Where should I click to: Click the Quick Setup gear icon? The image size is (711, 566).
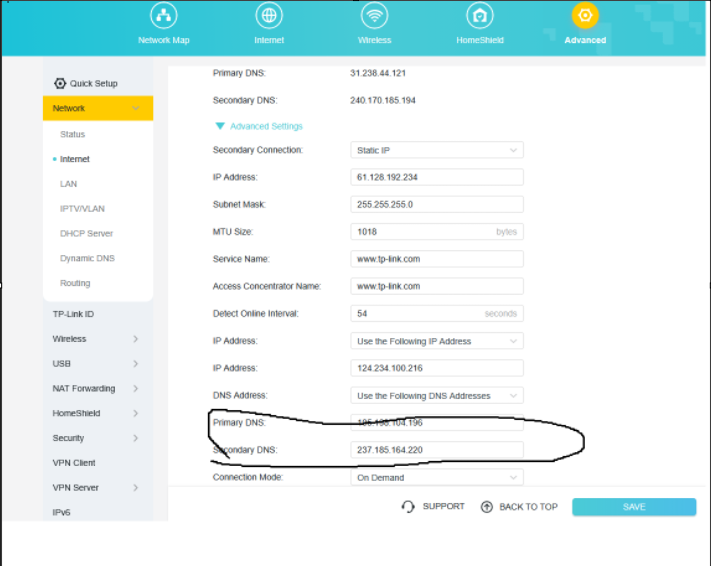point(60,83)
